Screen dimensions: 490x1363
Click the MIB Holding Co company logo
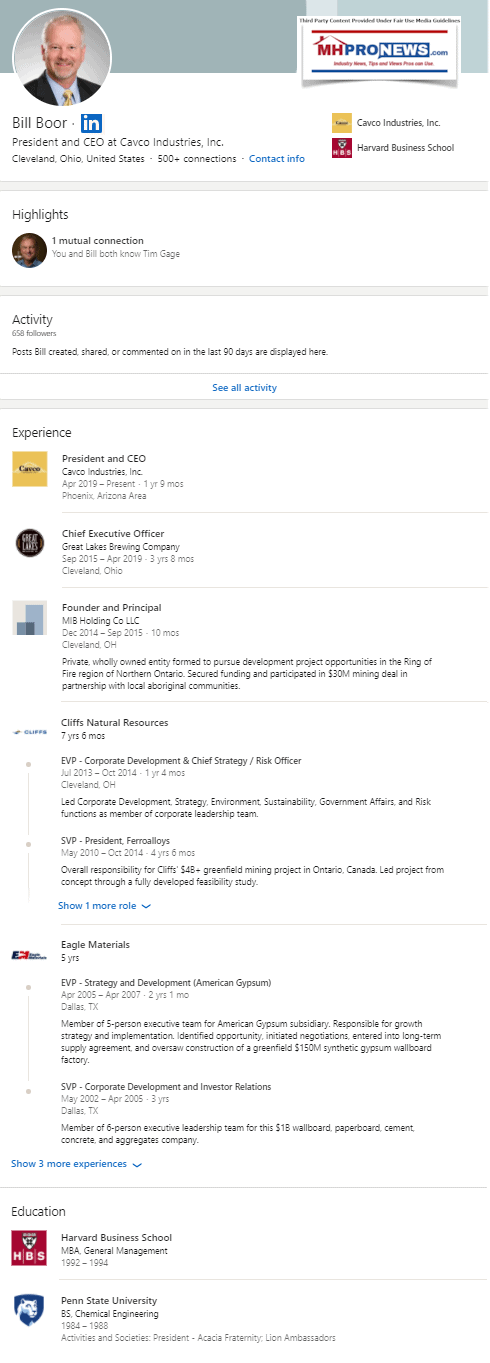click(30, 618)
